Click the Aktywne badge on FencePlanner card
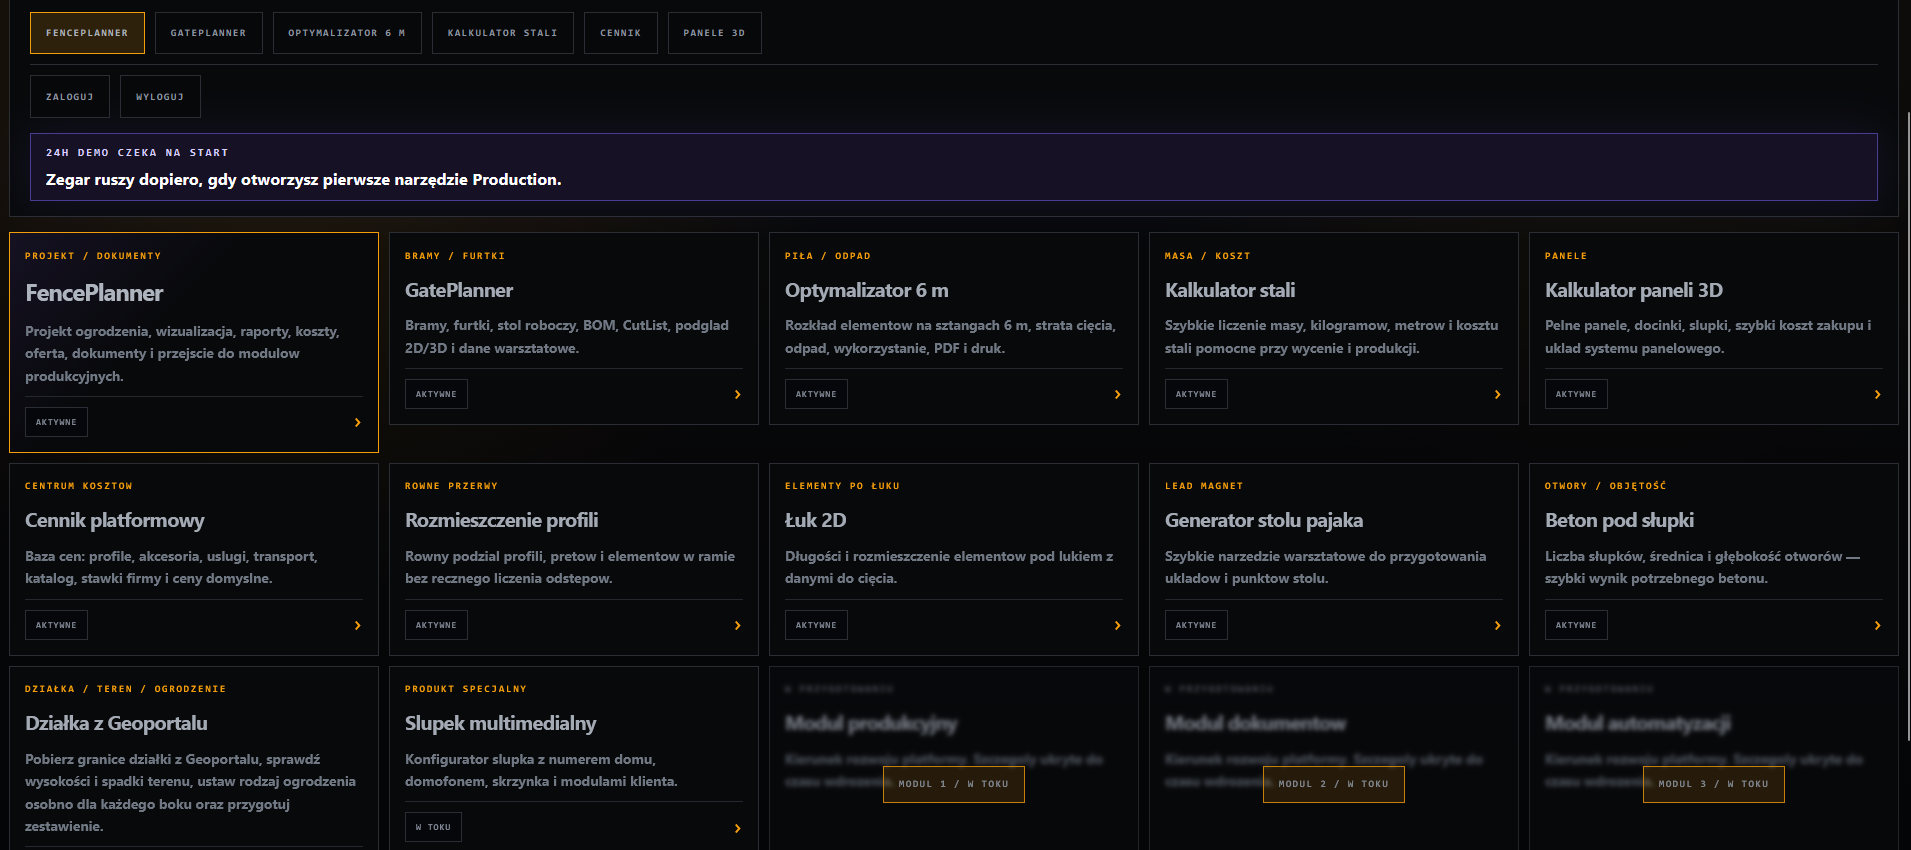The width and height of the screenshot is (1911, 850). [x=56, y=422]
